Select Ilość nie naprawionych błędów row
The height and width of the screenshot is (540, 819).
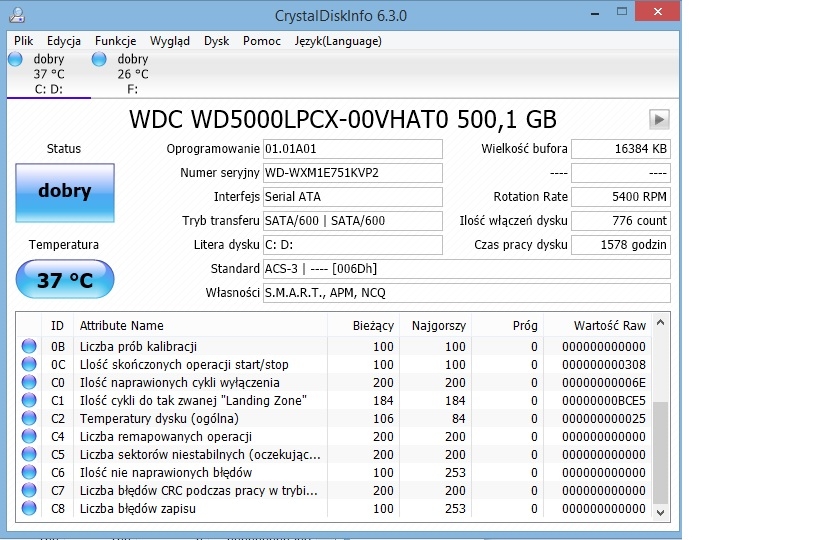[335, 472]
